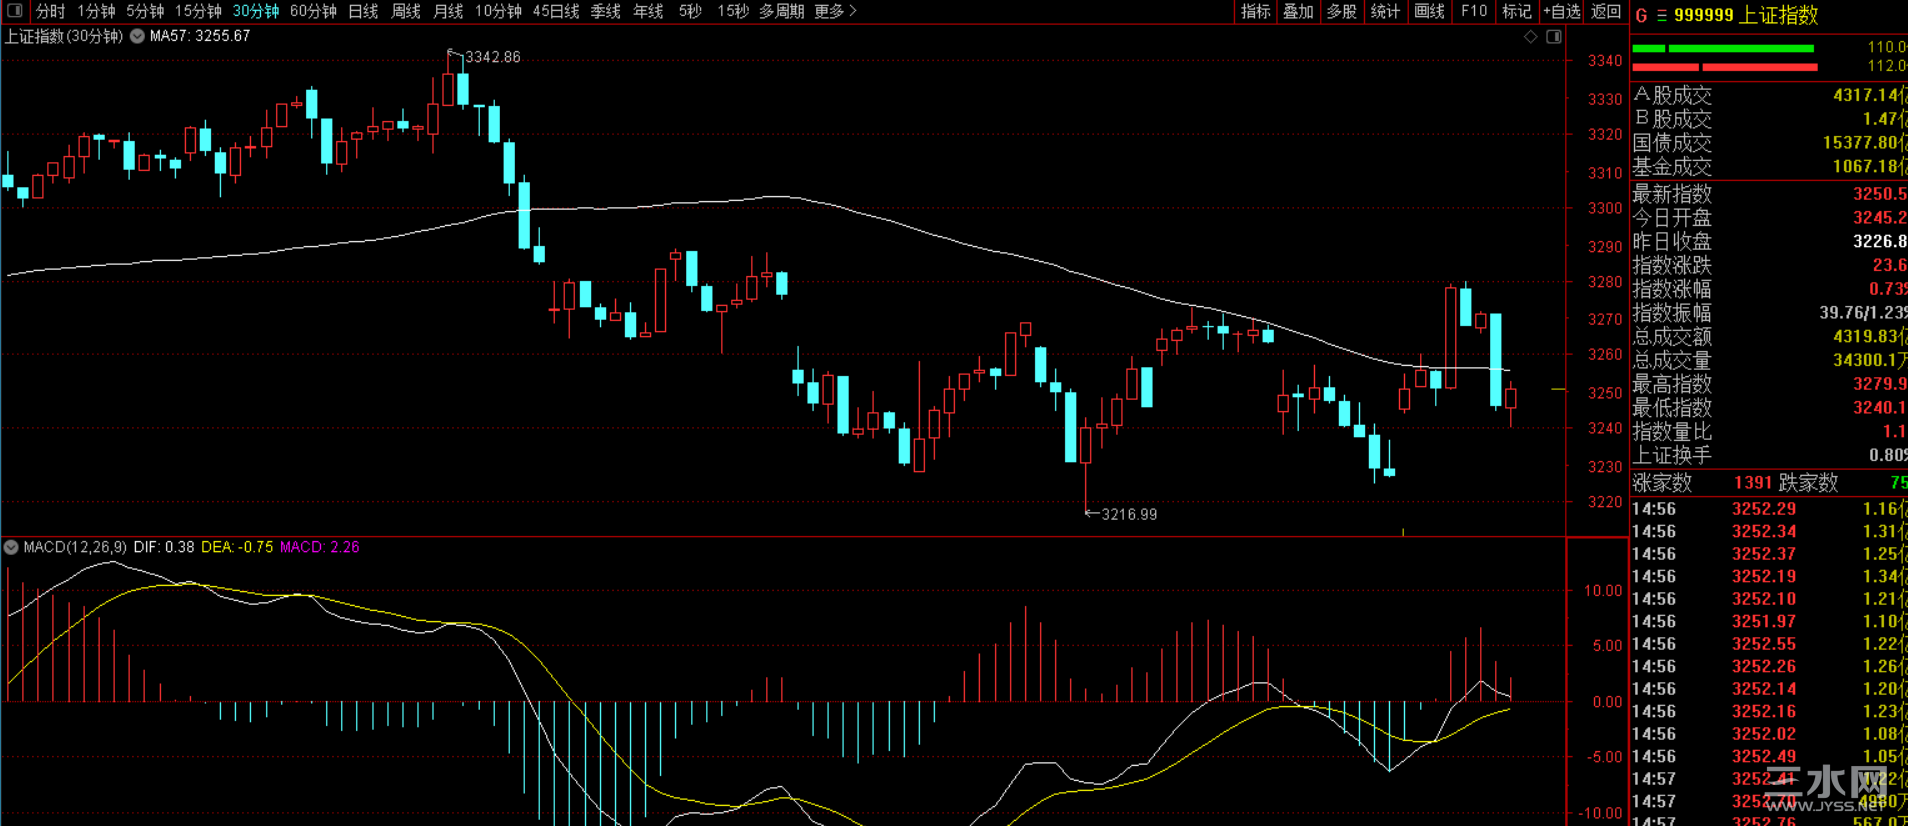Image resolution: width=1908 pixels, height=826 pixels.
Task: Click the MACD(12,26,9) parameter label
Action: point(75,547)
